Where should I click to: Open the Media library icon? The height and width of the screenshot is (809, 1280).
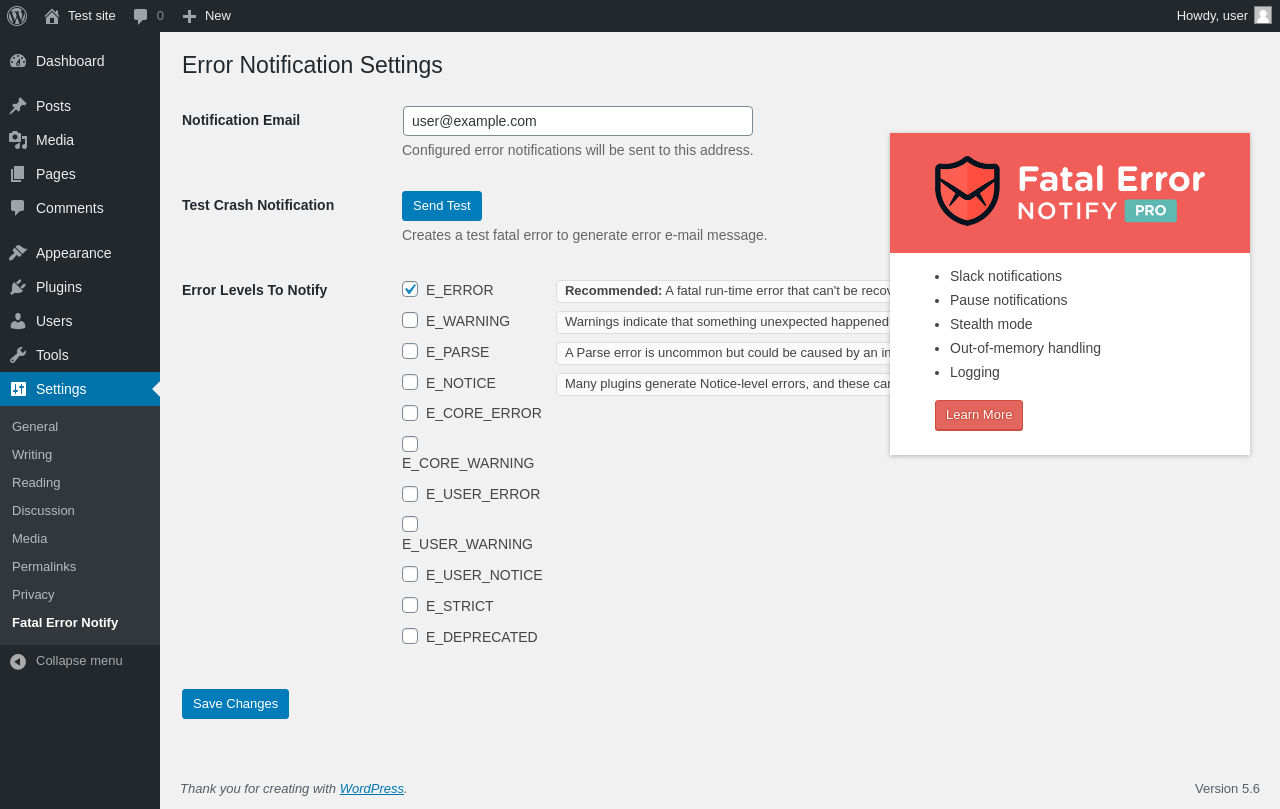[18, 140]
